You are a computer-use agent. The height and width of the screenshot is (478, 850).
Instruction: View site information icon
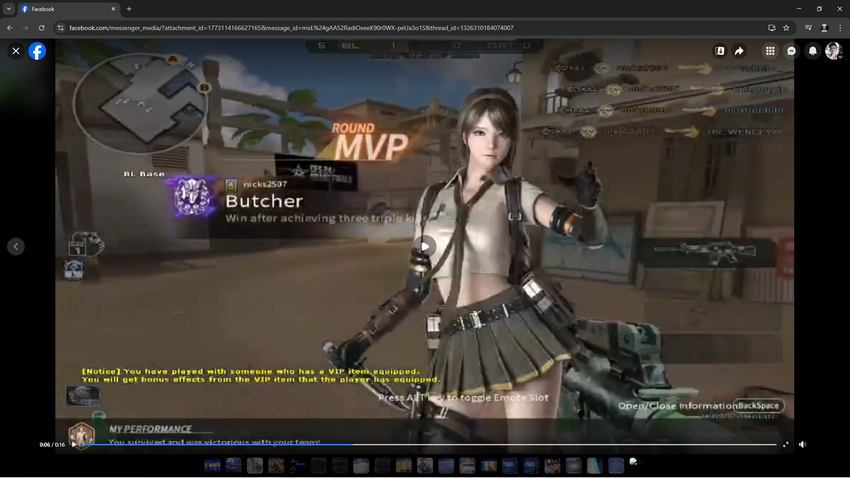coord(61,28)
